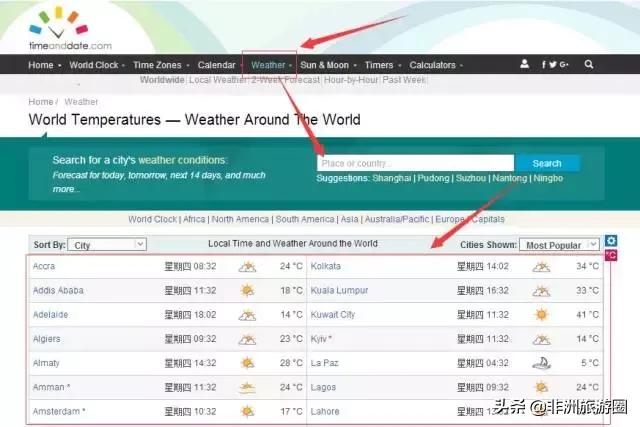
Task: Choose the Shanghai suggestion
Action: click(x=391, y=178)
